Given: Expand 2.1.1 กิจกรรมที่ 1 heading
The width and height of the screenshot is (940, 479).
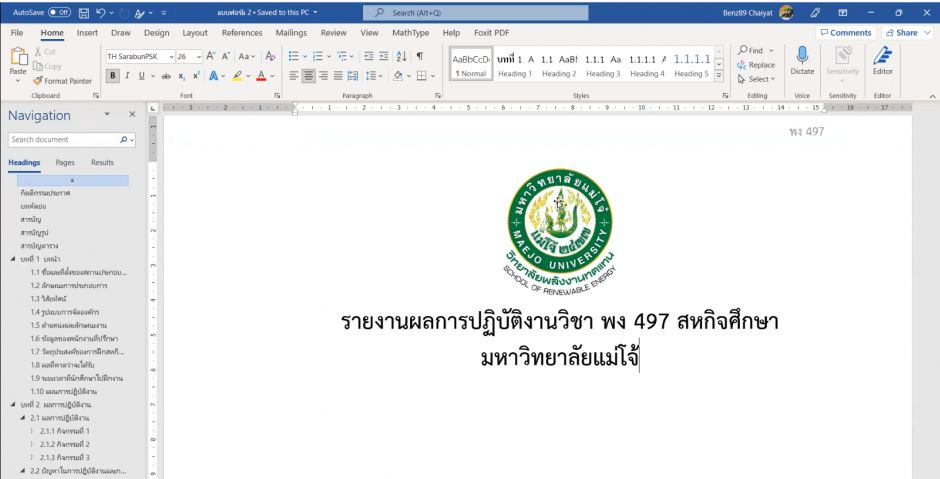Looking at the screenshot, I should coord(33,431).
